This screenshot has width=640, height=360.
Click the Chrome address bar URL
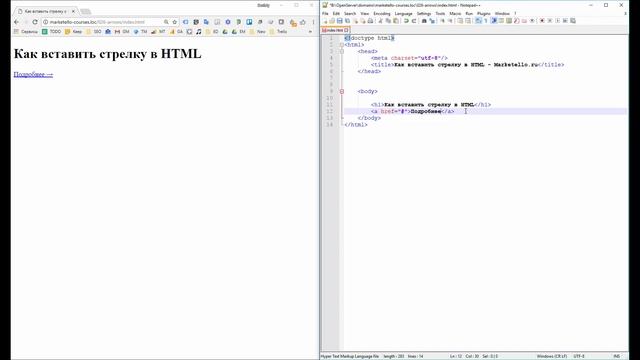(x=97, y=22)
